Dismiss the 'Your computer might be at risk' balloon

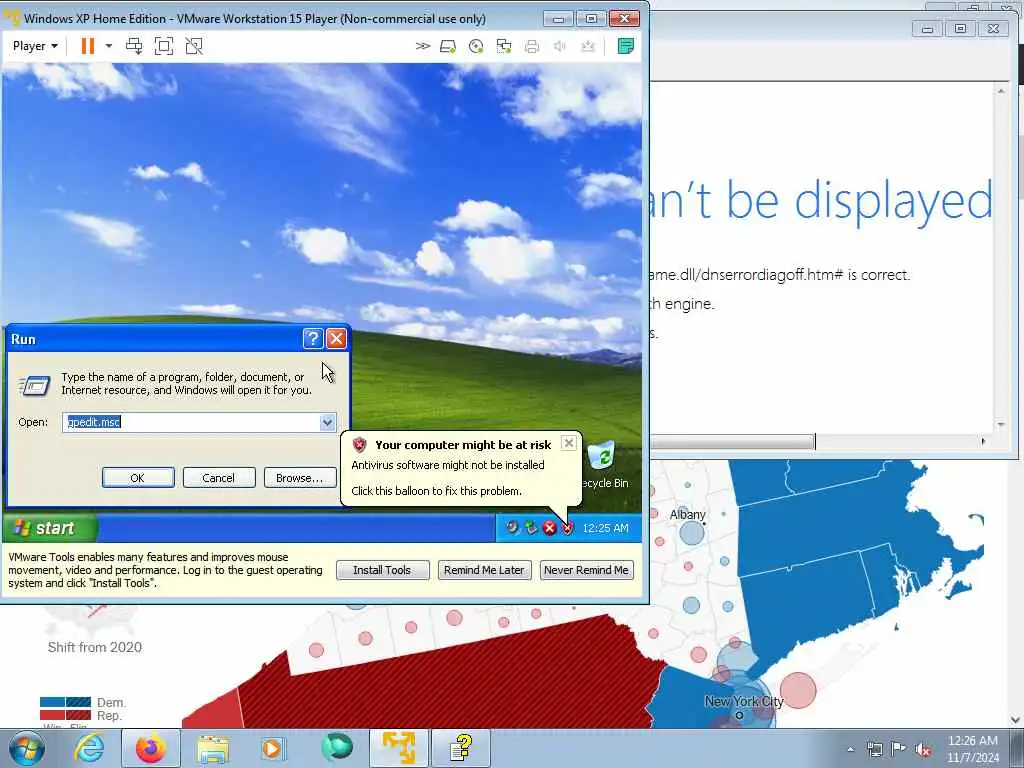click(x=569, y=443)
